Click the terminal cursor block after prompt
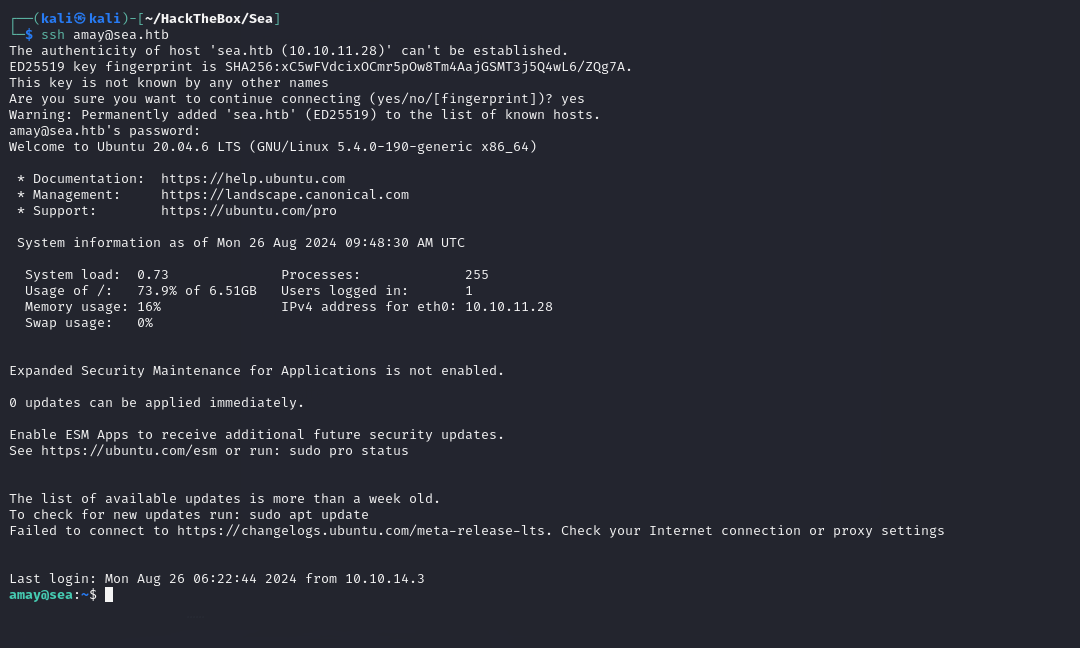The image size is (1080, 648). tap(109, 595)
